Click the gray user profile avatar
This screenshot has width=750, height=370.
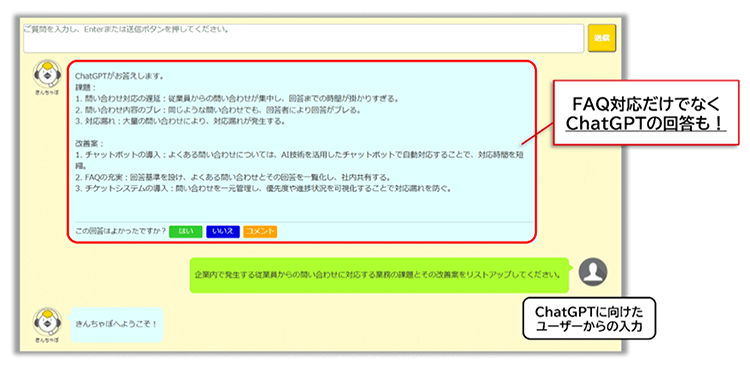click(x=593, y=272)
